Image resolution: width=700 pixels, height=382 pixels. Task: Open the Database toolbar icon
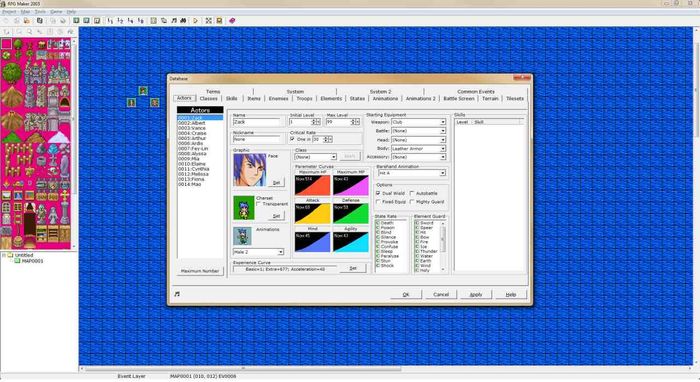[x=153, y=21]
